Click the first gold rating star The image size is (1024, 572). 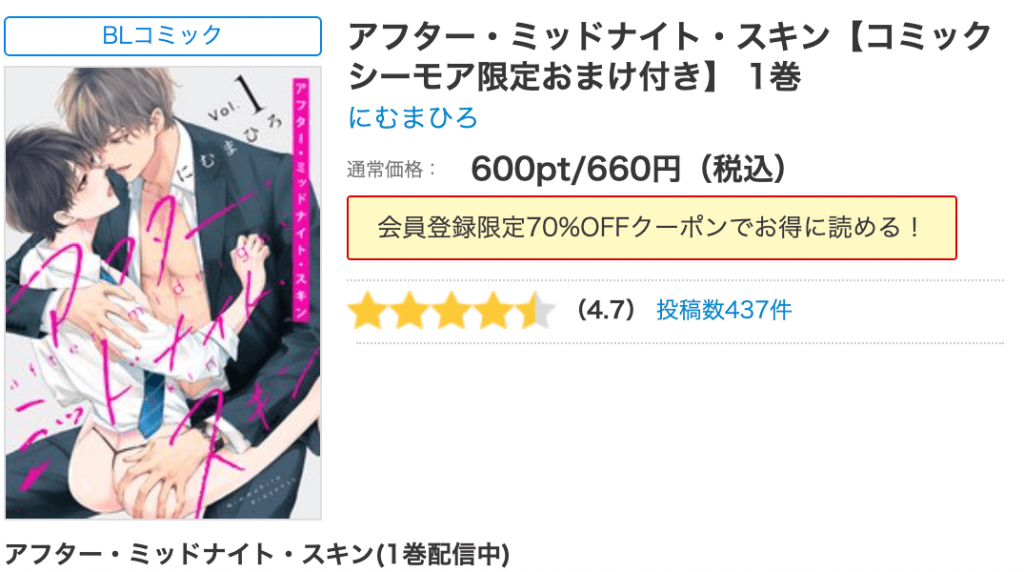coord(367,311)
